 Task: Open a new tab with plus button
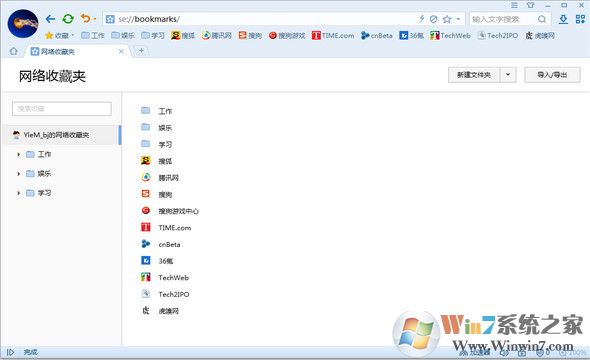(141, 50)
